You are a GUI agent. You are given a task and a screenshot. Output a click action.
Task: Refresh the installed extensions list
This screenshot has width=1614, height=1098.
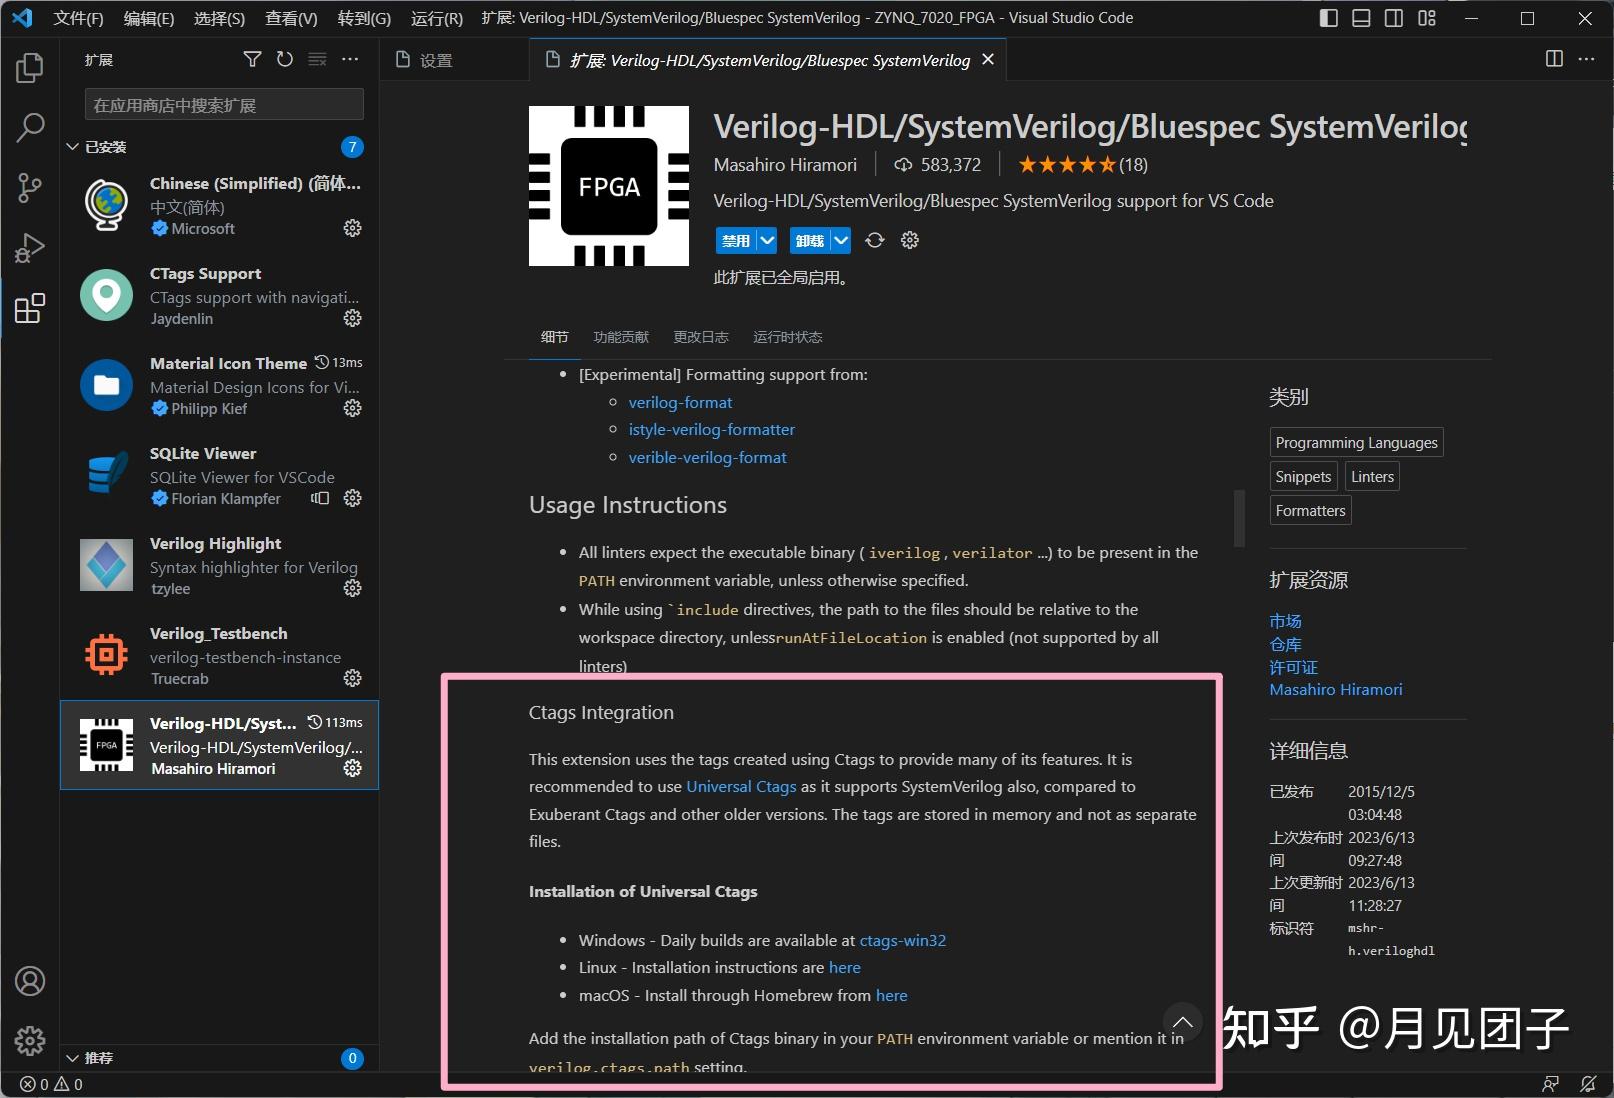click(284, 59)
